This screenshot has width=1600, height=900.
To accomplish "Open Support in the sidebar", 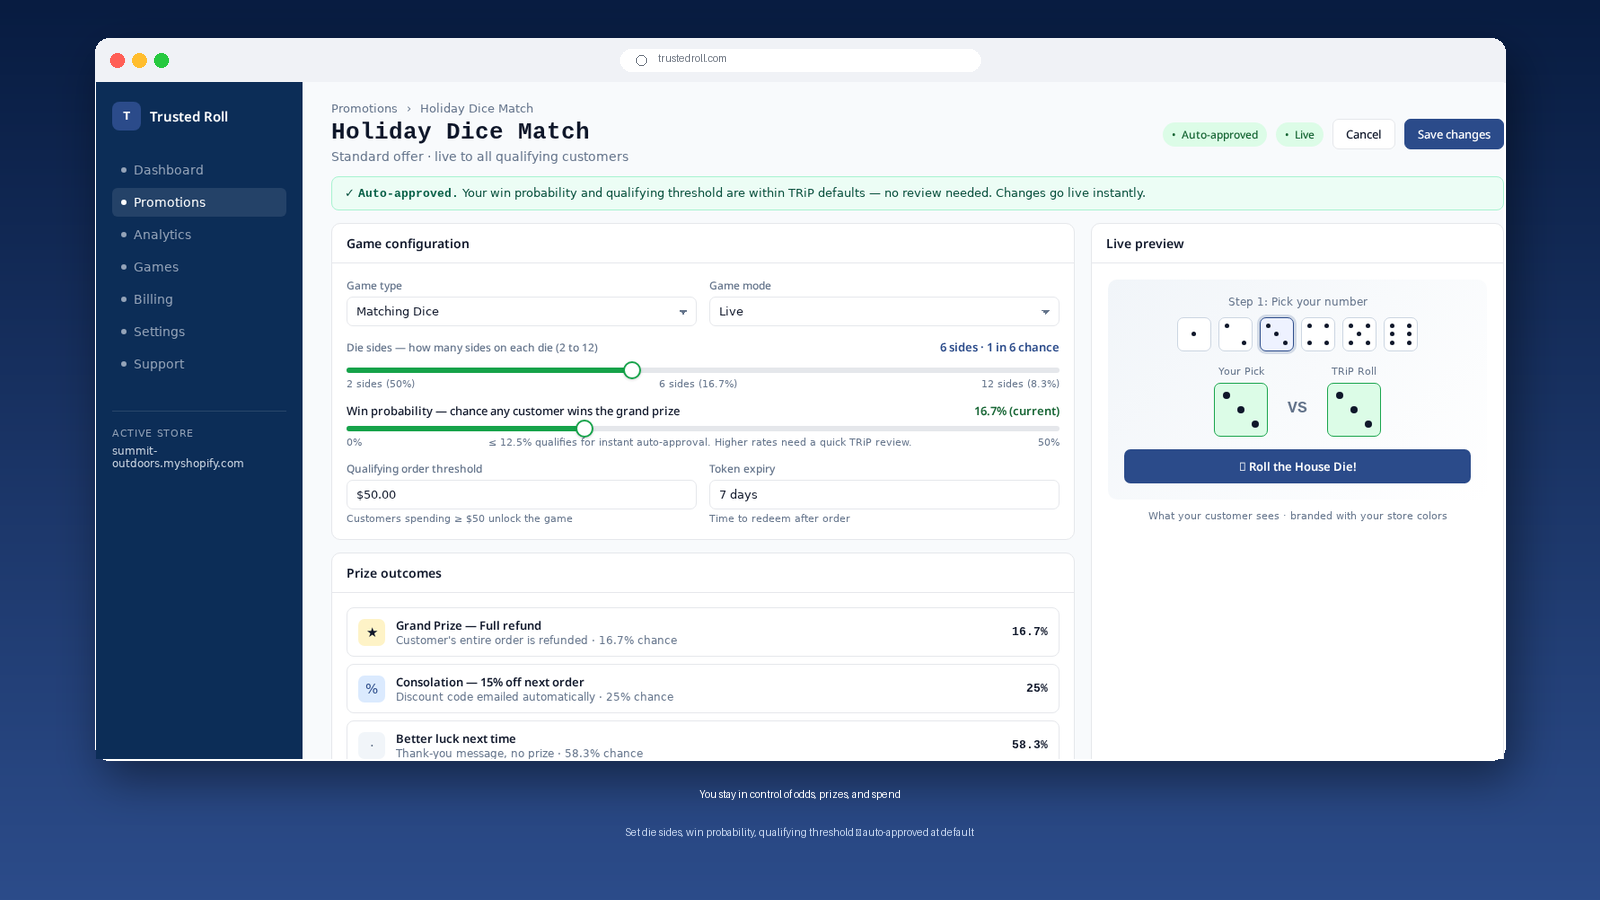I will tap(199, 364).
